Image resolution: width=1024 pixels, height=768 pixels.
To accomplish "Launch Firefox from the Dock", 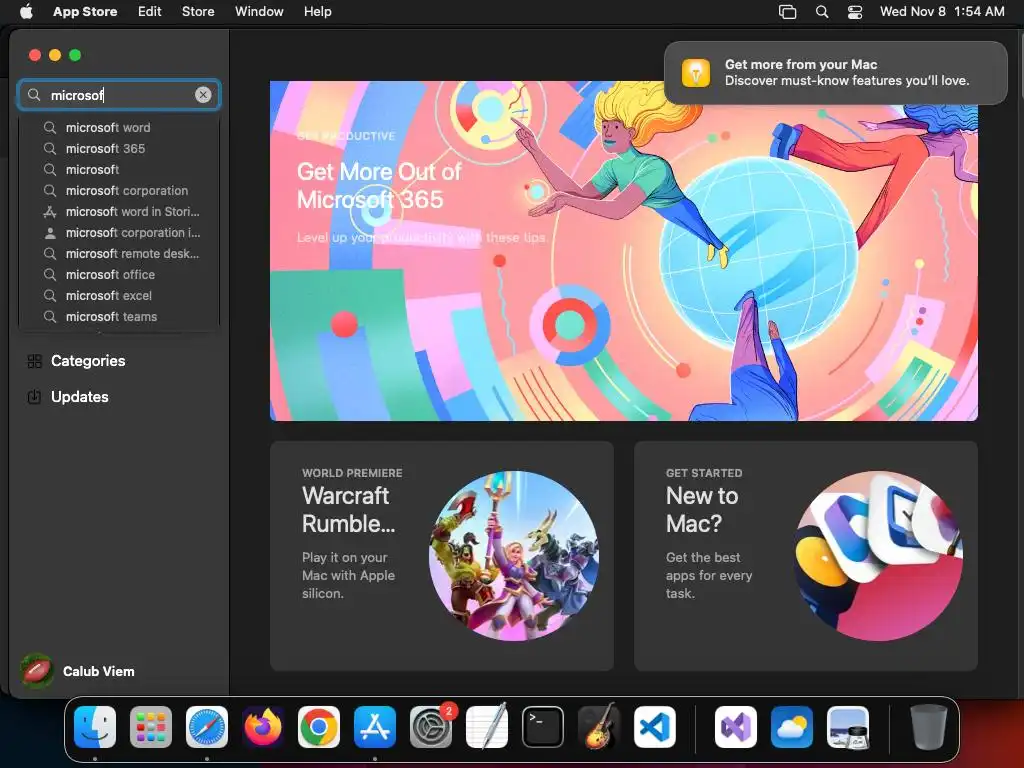I will click(263, 727).
